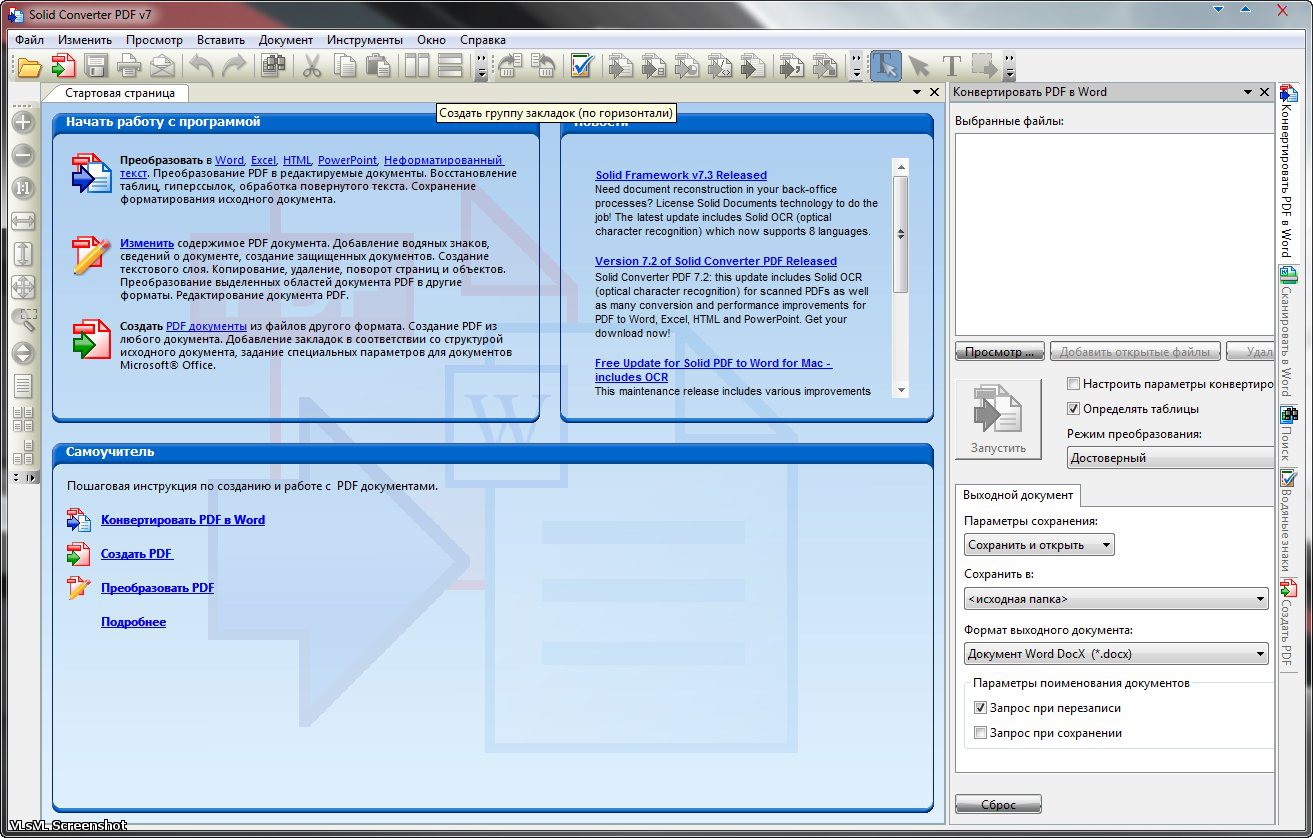The image size is (1313, 838).
Task: Uncheck Запрос при перезаписи option
Action: 980,708
